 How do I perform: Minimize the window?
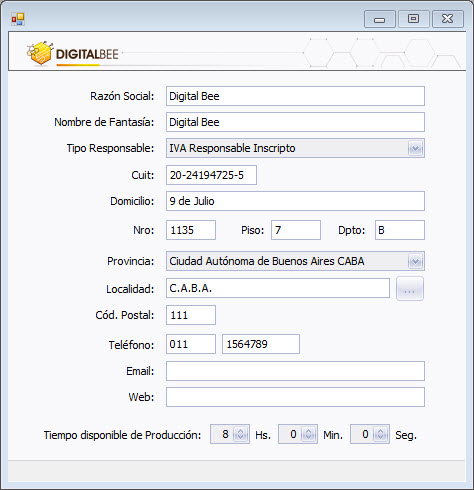(x=380, y=19)
